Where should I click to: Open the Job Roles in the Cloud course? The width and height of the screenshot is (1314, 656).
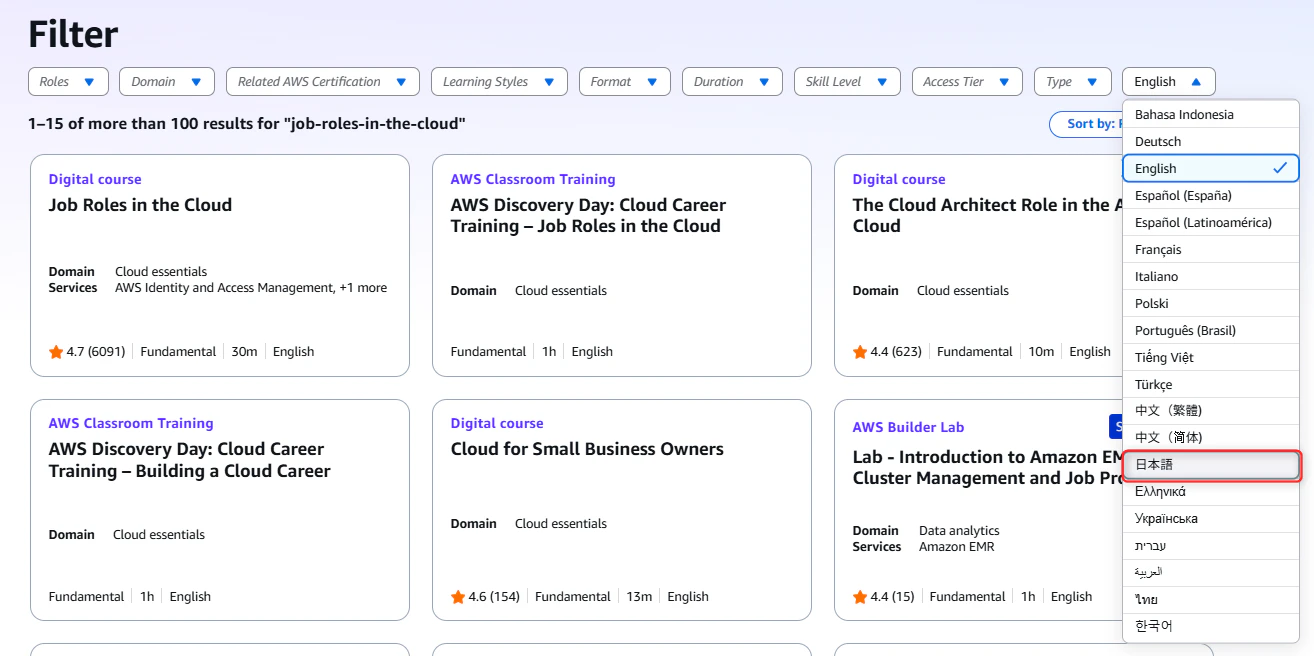point(140,205)
